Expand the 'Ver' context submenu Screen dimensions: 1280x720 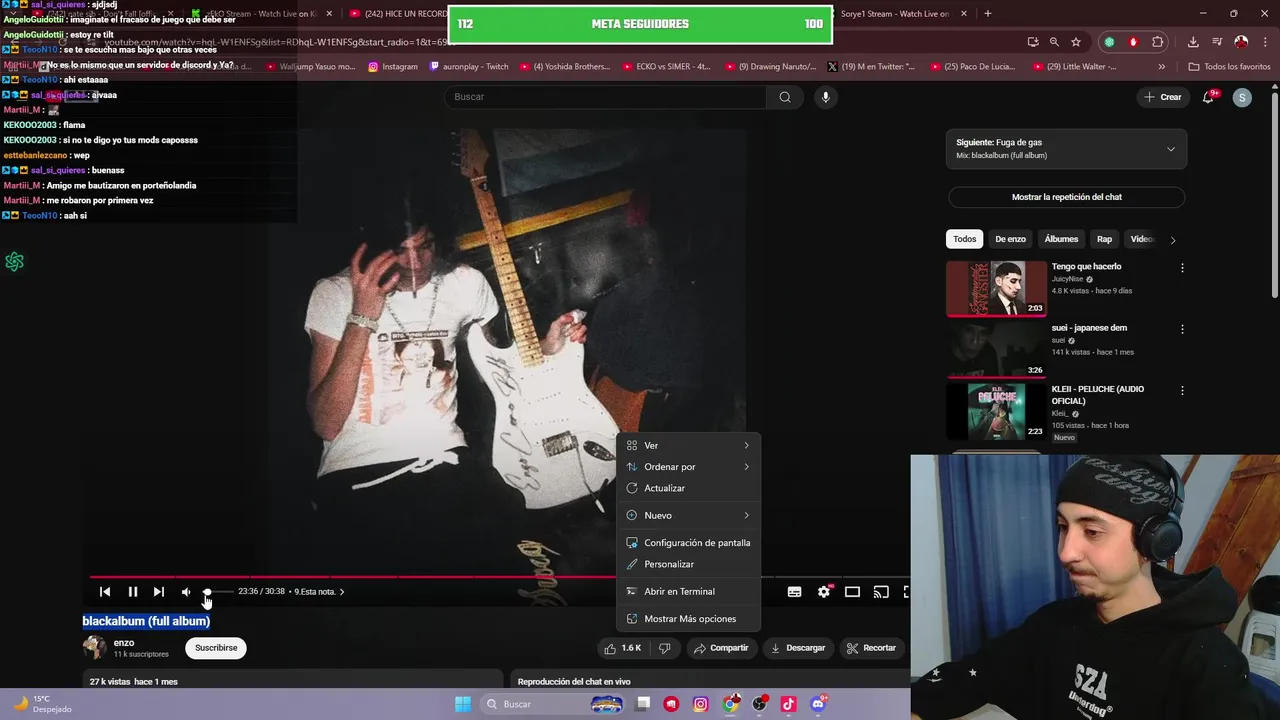pos(688,445)
